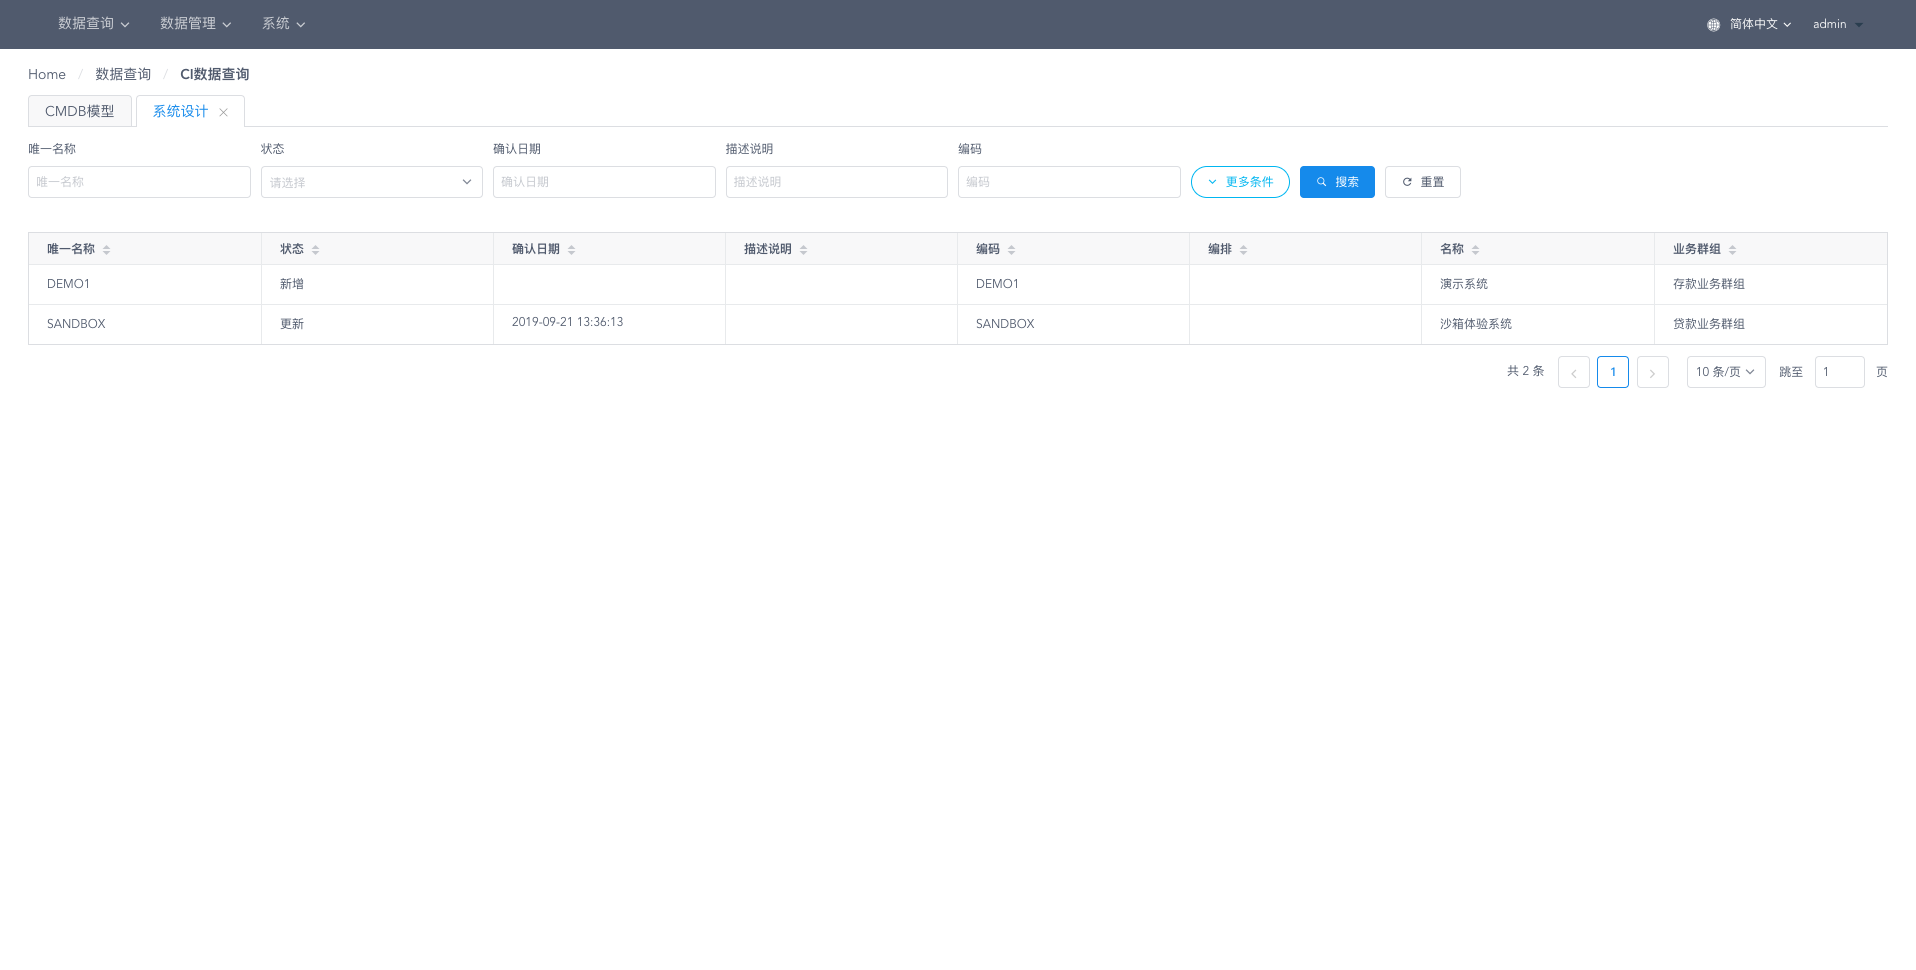Viewport: 1916px width, 970px height.
Task: Sort table by 状态 column
Action: 315,250
